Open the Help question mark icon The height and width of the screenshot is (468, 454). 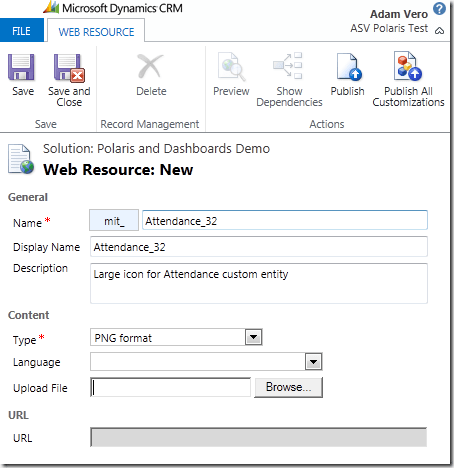[x=439, y=8]
